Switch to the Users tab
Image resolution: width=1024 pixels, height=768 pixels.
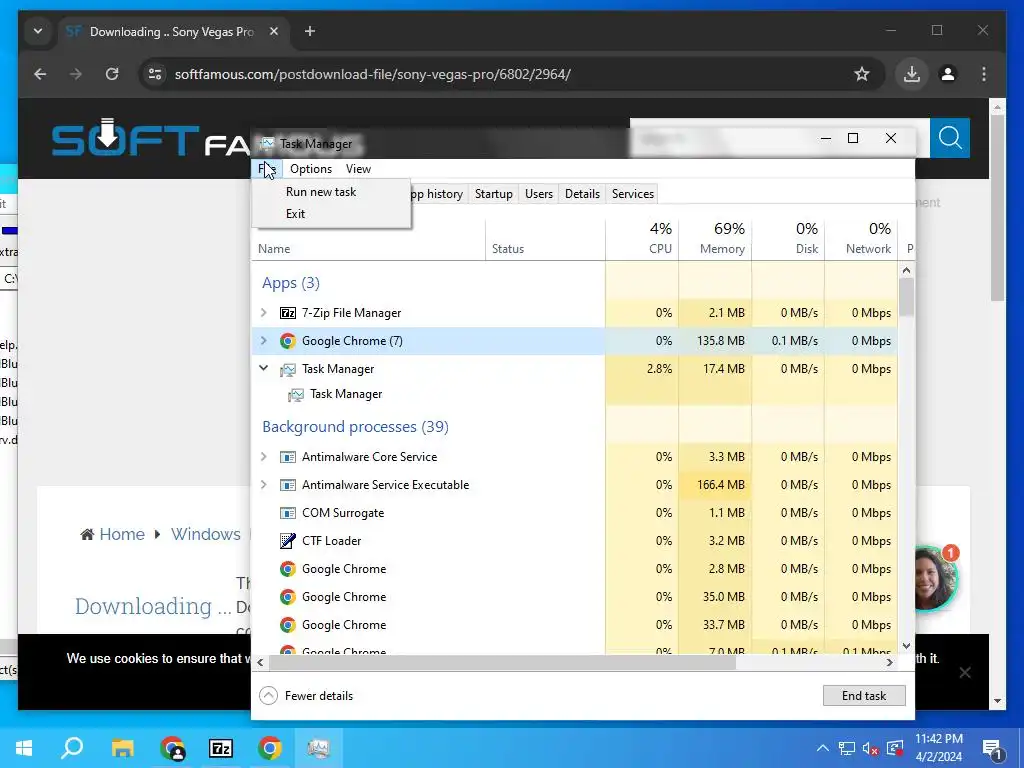539,194
